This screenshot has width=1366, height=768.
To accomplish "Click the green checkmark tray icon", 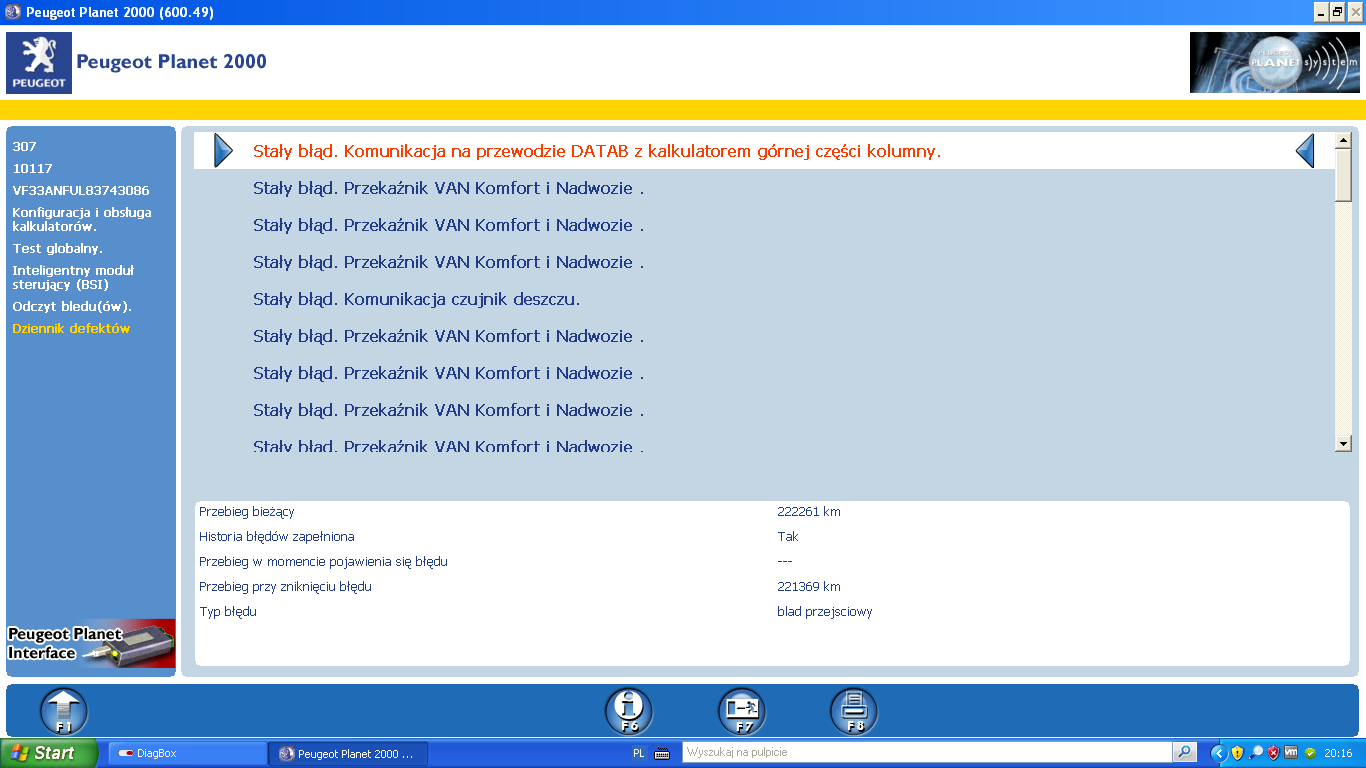I will coord(1310,753).
